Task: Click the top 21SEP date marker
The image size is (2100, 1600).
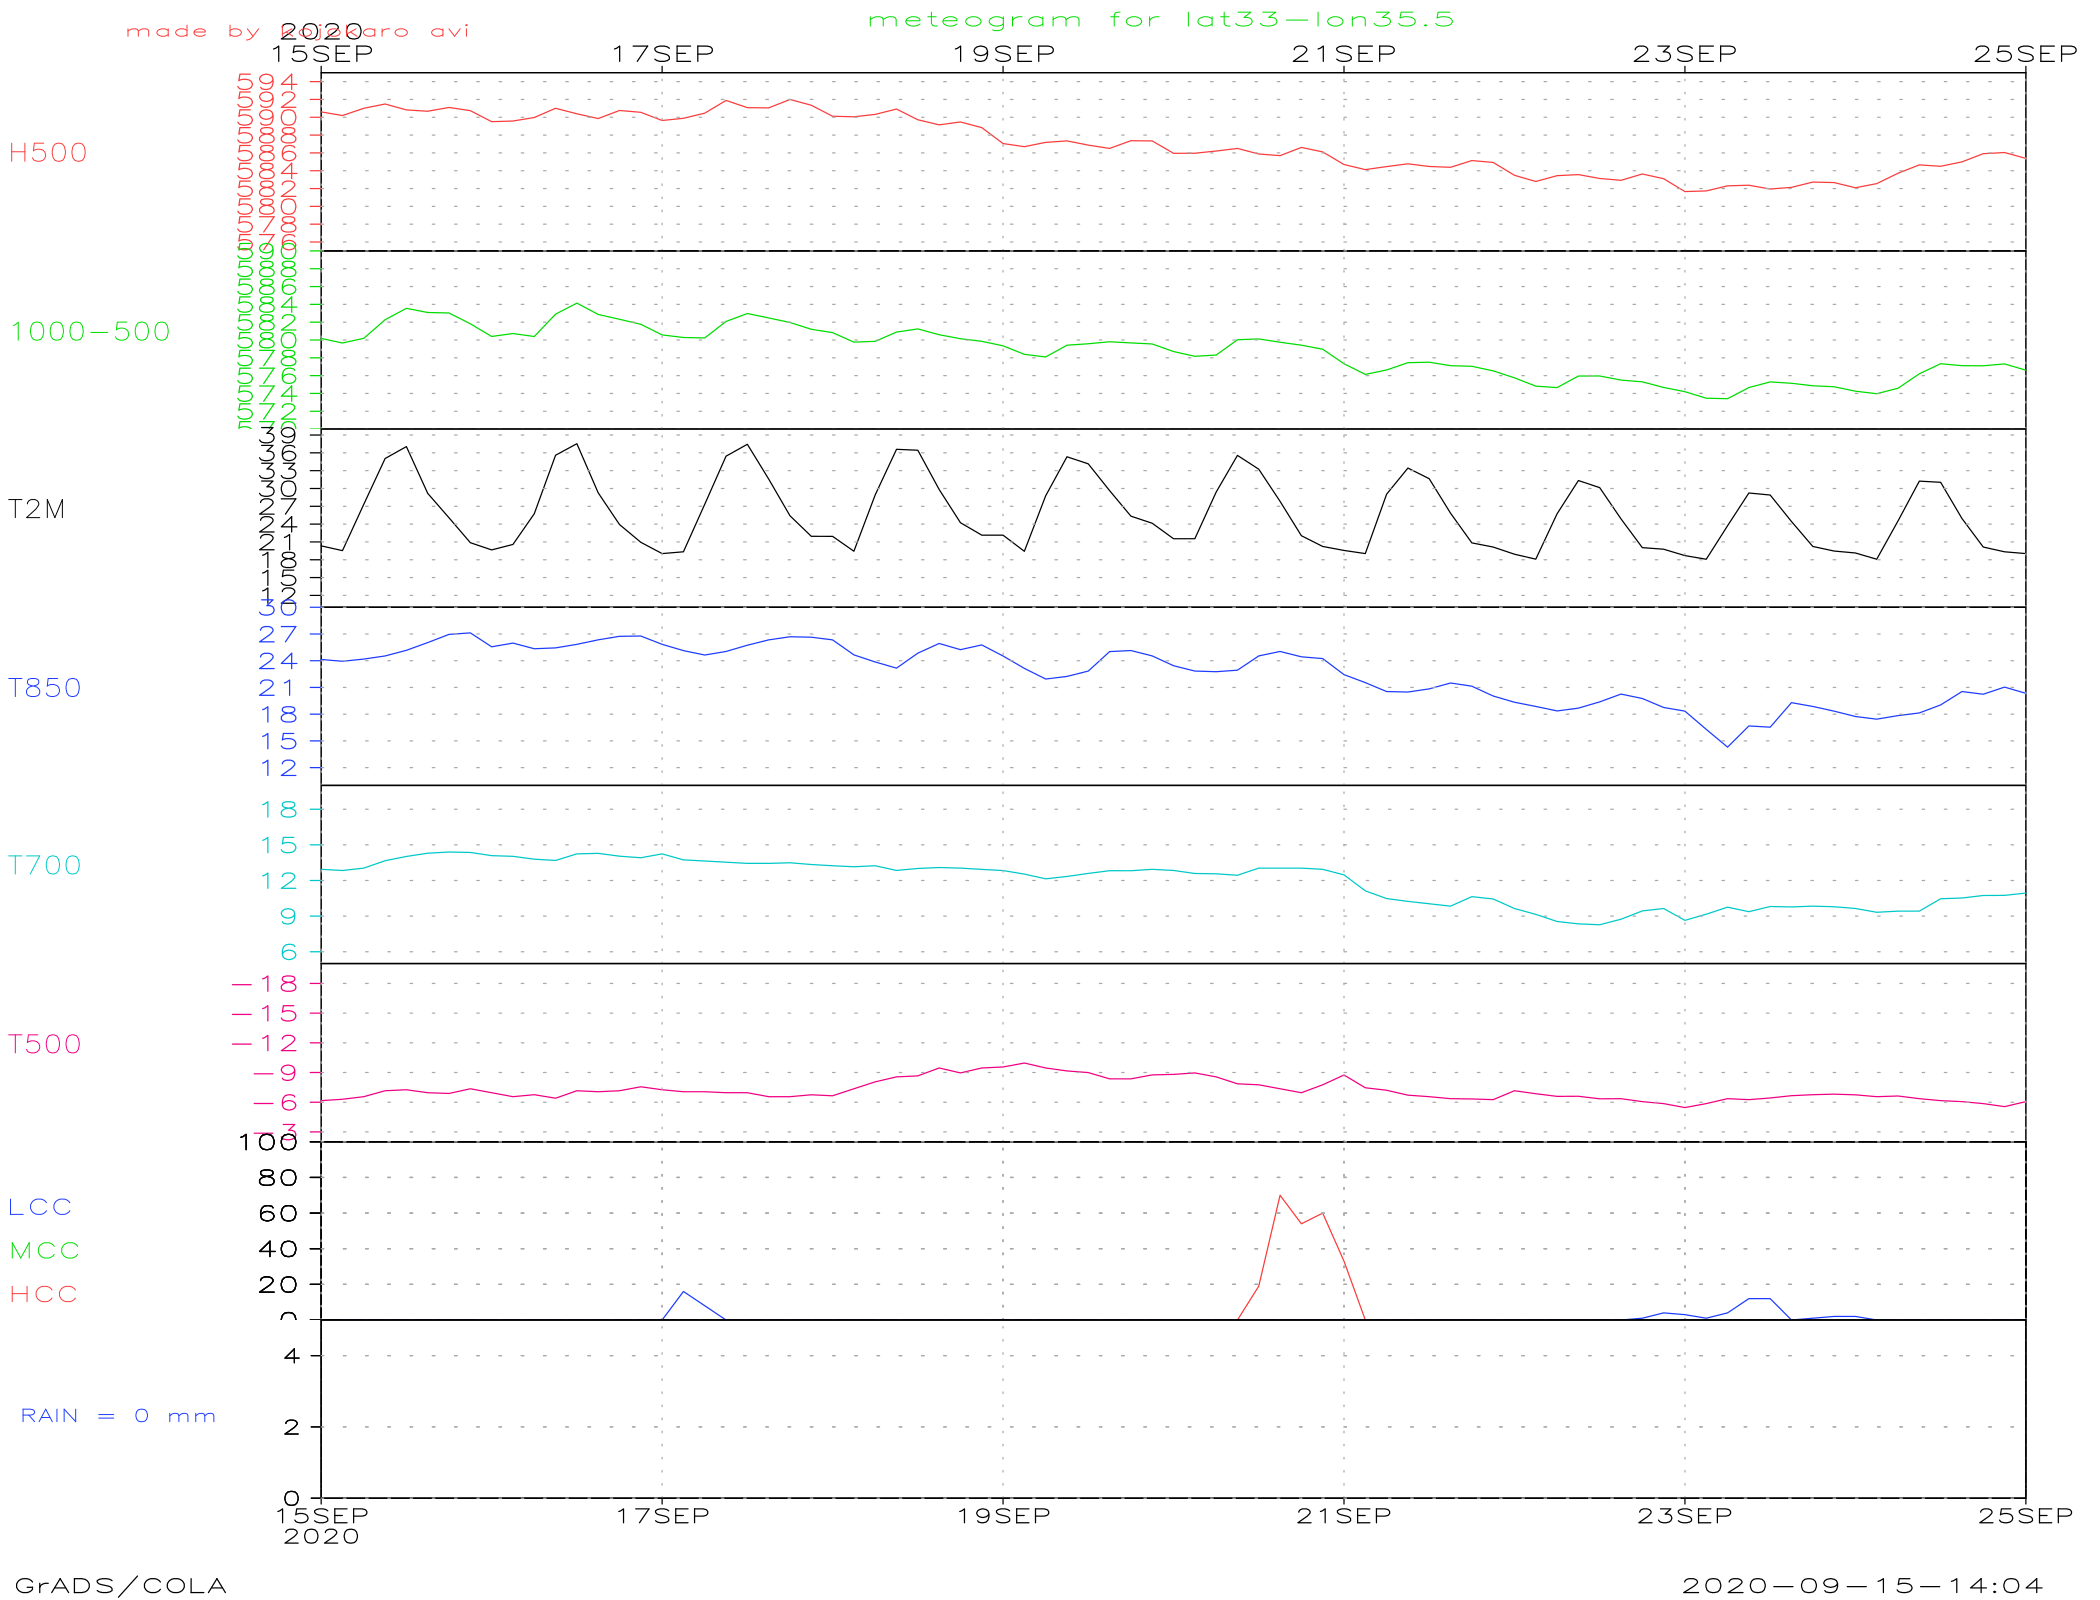Action: point(1344,54)
